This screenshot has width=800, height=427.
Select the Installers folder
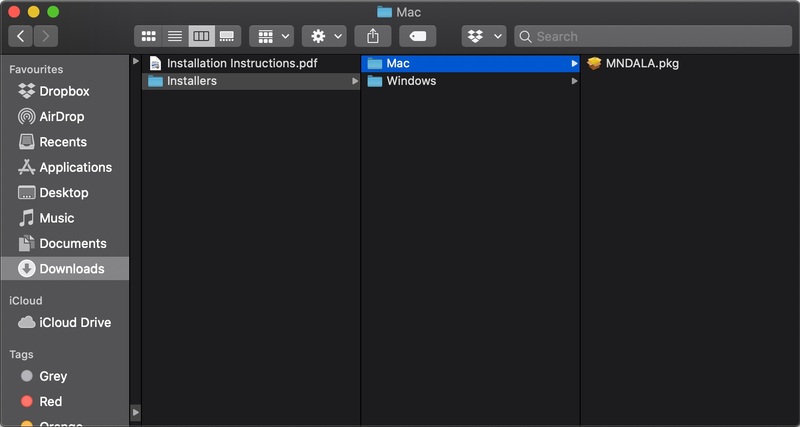[251, 81]
